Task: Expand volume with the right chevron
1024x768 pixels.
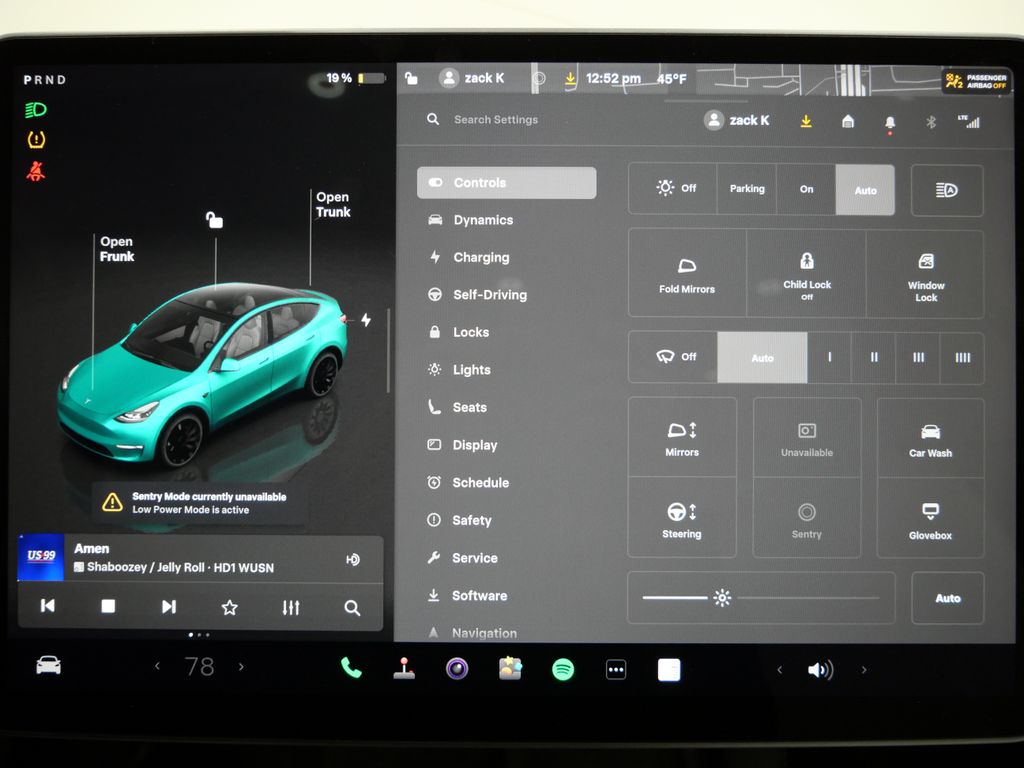Action: [x=864, y=670]
